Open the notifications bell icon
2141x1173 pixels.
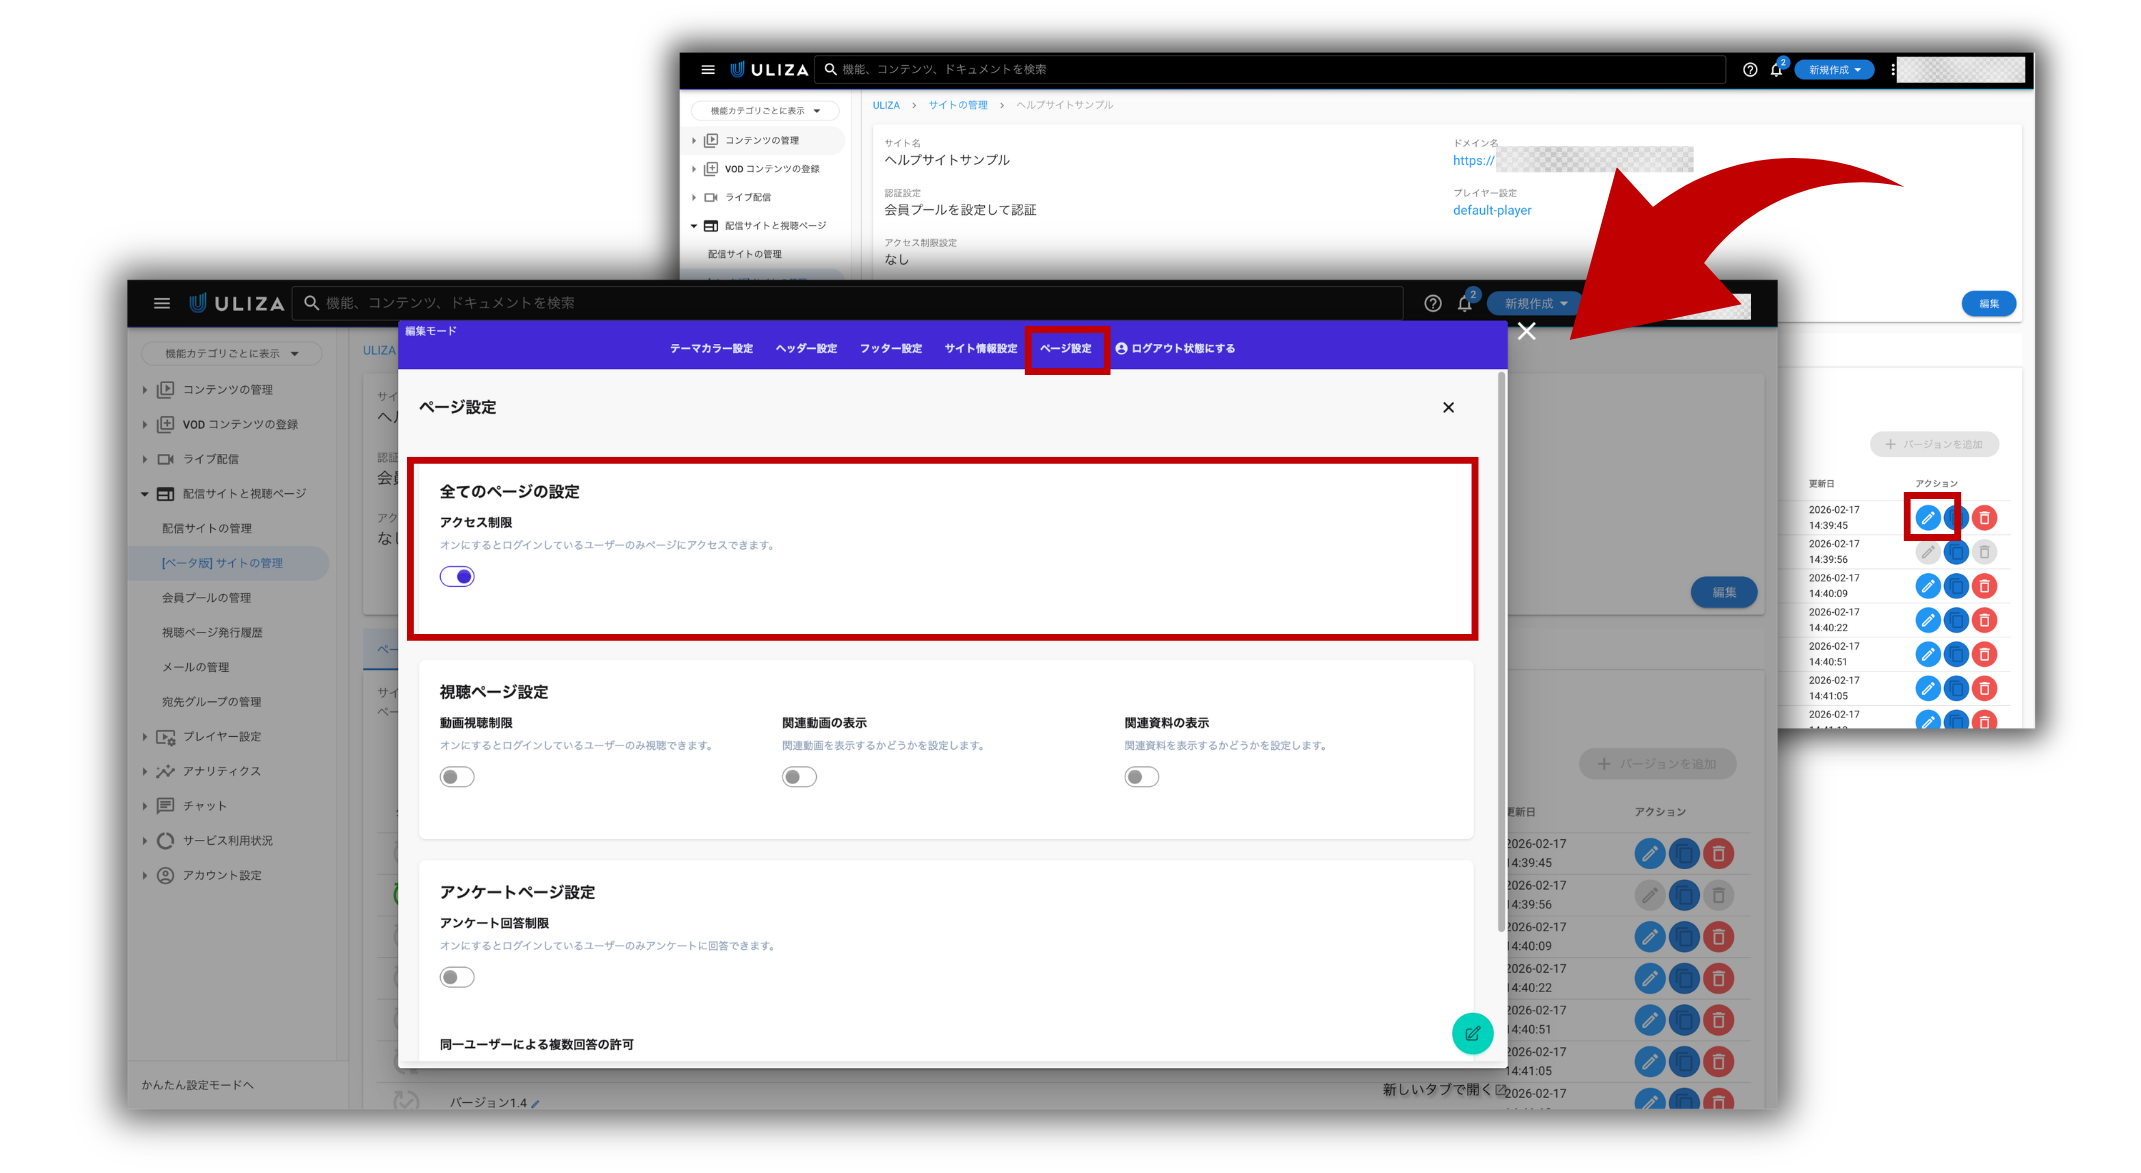pyautogui.click(x=1464, y=304)
